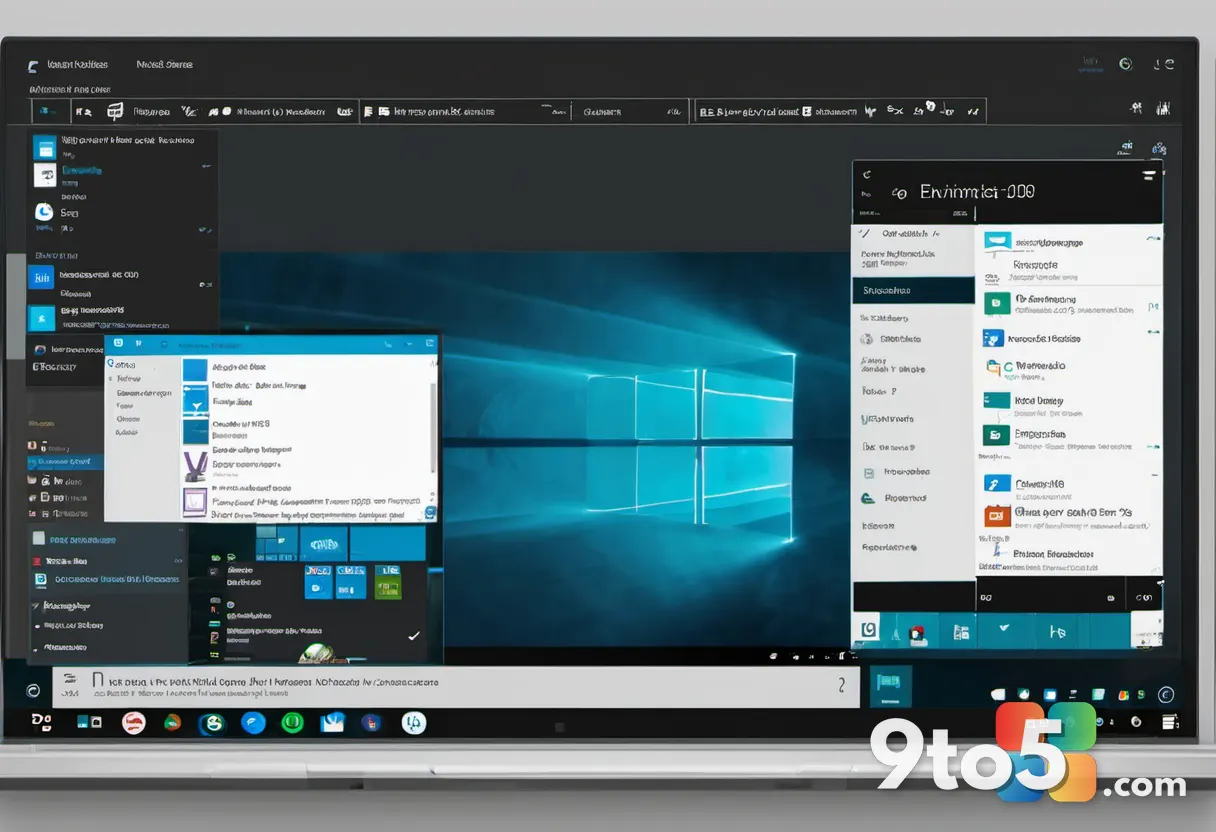Select the blue puzzle-style icon in the right panel list
This screenshot has height=832, width=1216.
[x=993, y=338]
